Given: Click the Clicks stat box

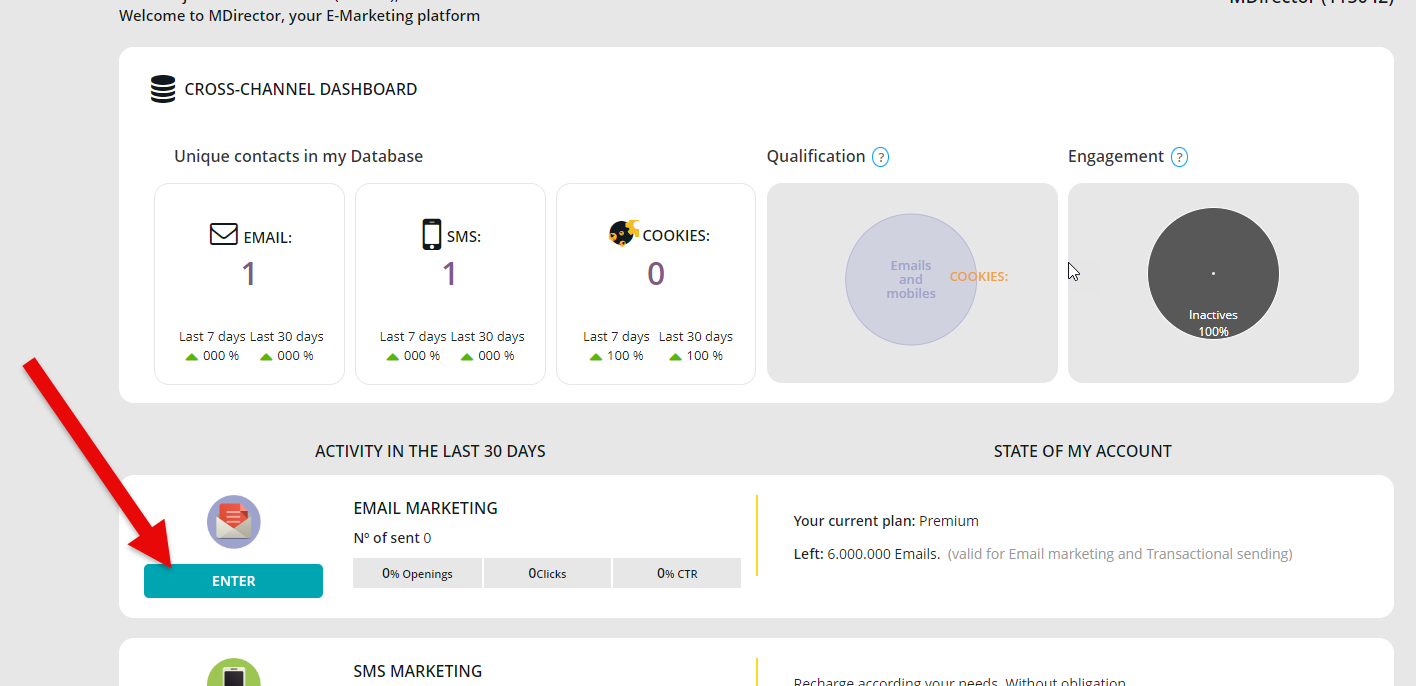Looking at the screenshot, I should pyautogui.click(x=547, y=573).
